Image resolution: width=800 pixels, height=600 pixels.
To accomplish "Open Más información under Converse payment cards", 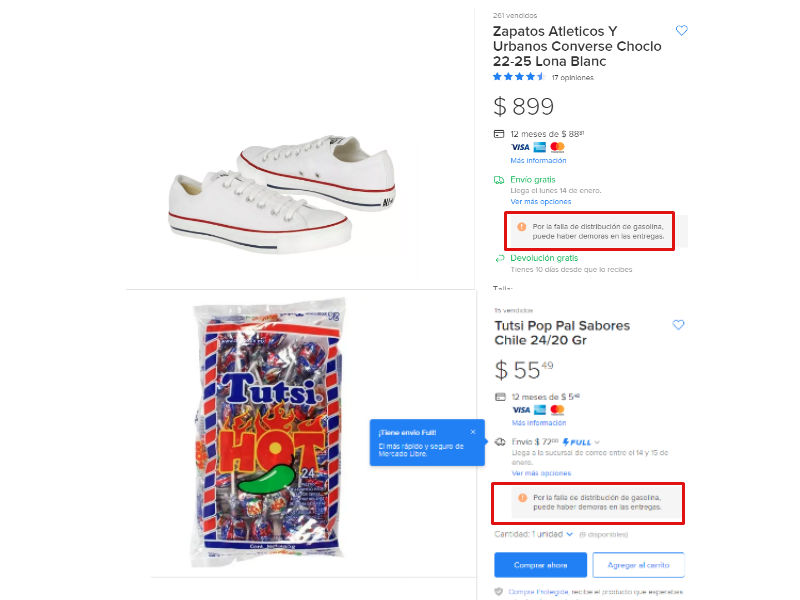I will coord(538,160).
